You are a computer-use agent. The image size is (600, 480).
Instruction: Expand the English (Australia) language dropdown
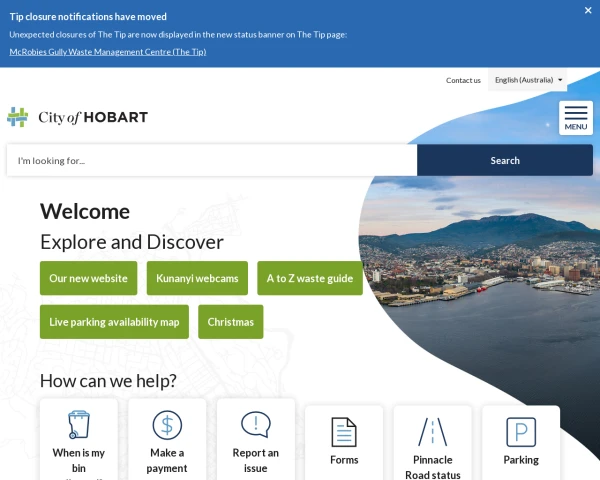point(528,80)
